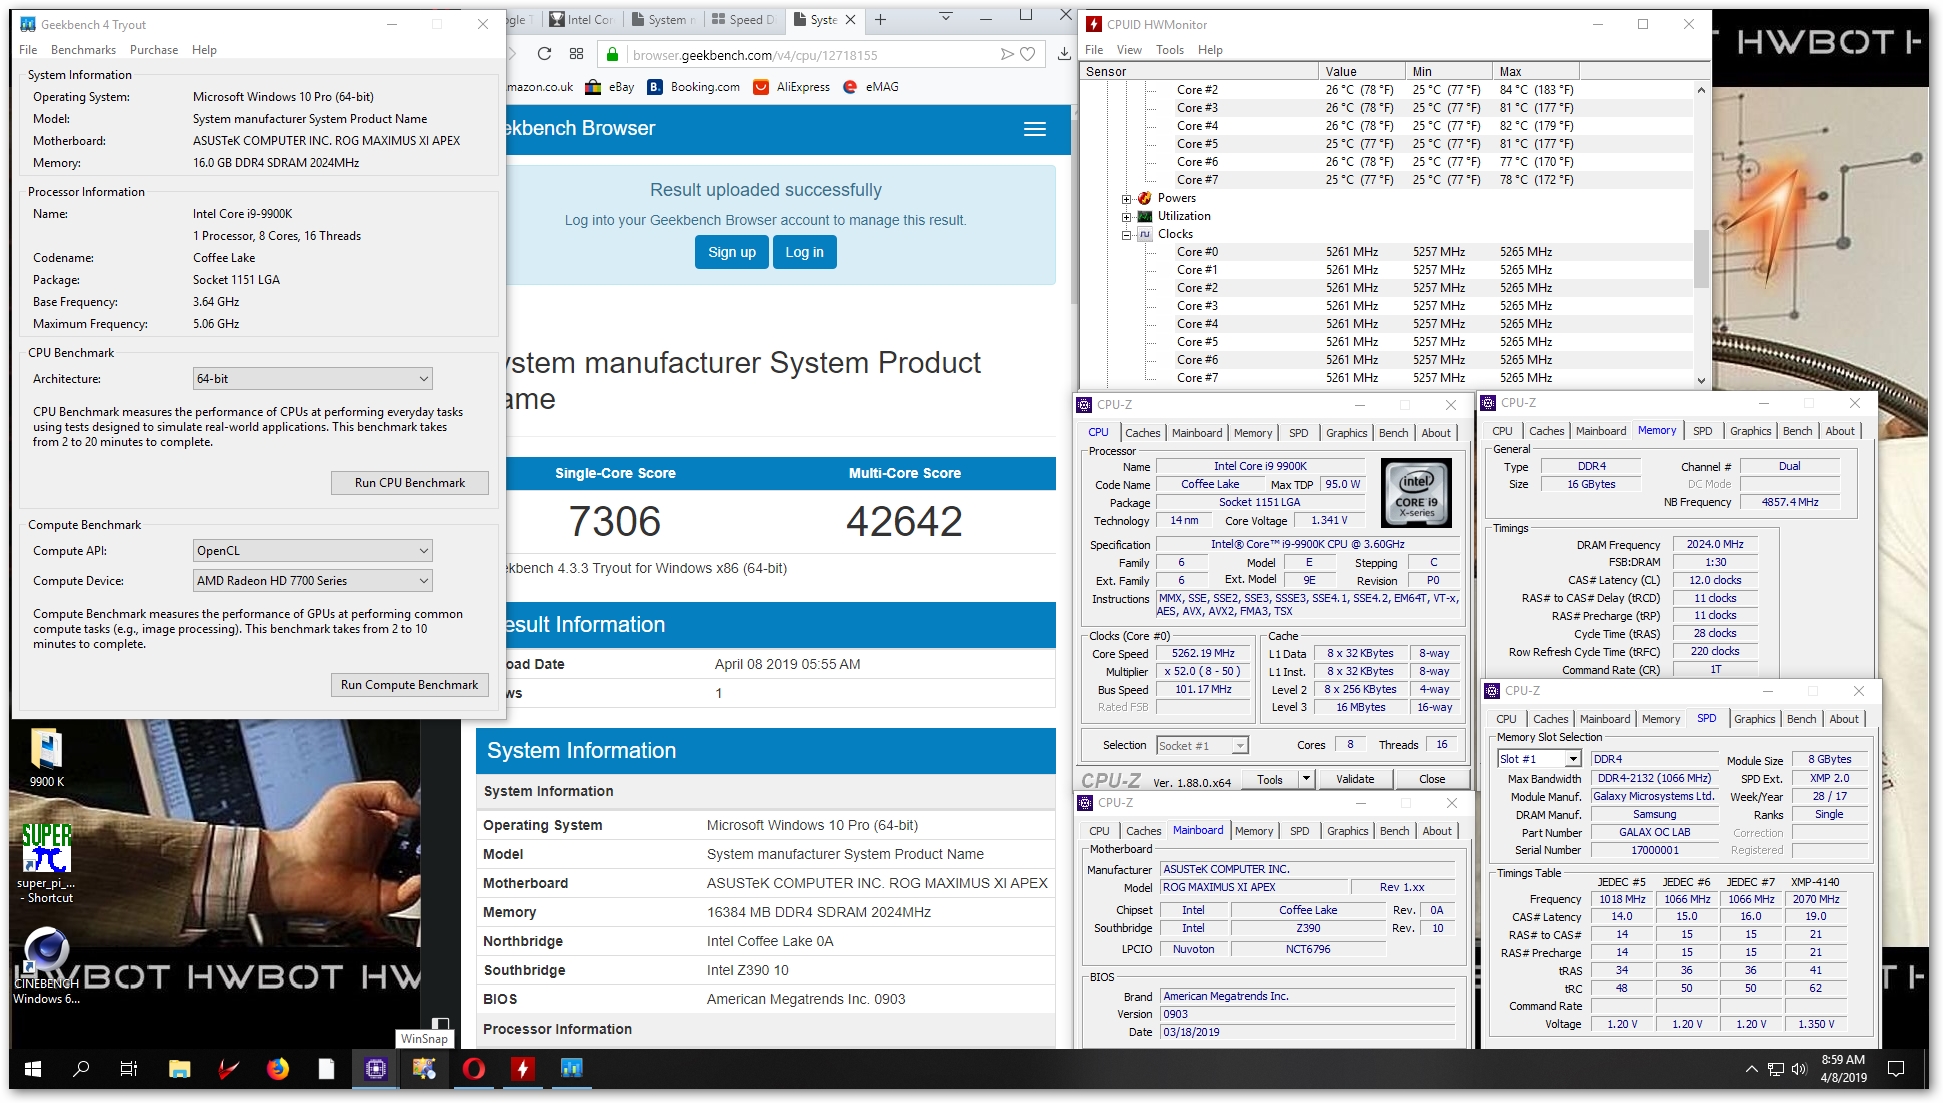The image size is (1943, 1103).
Task: Show hidden system tray icons
Action: coord(1752,1069)
